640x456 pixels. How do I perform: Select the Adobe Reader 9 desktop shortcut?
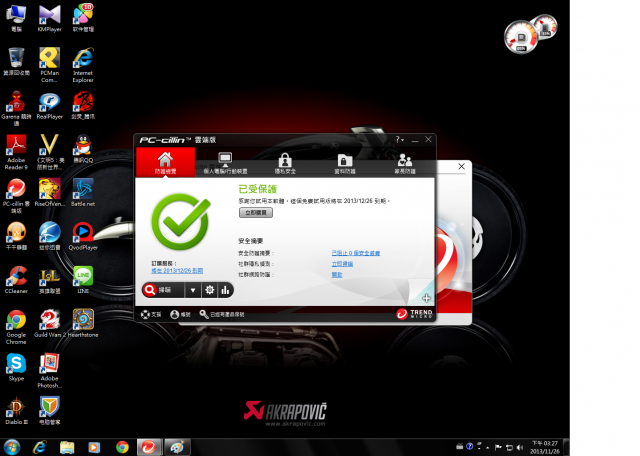pos(16,152)
